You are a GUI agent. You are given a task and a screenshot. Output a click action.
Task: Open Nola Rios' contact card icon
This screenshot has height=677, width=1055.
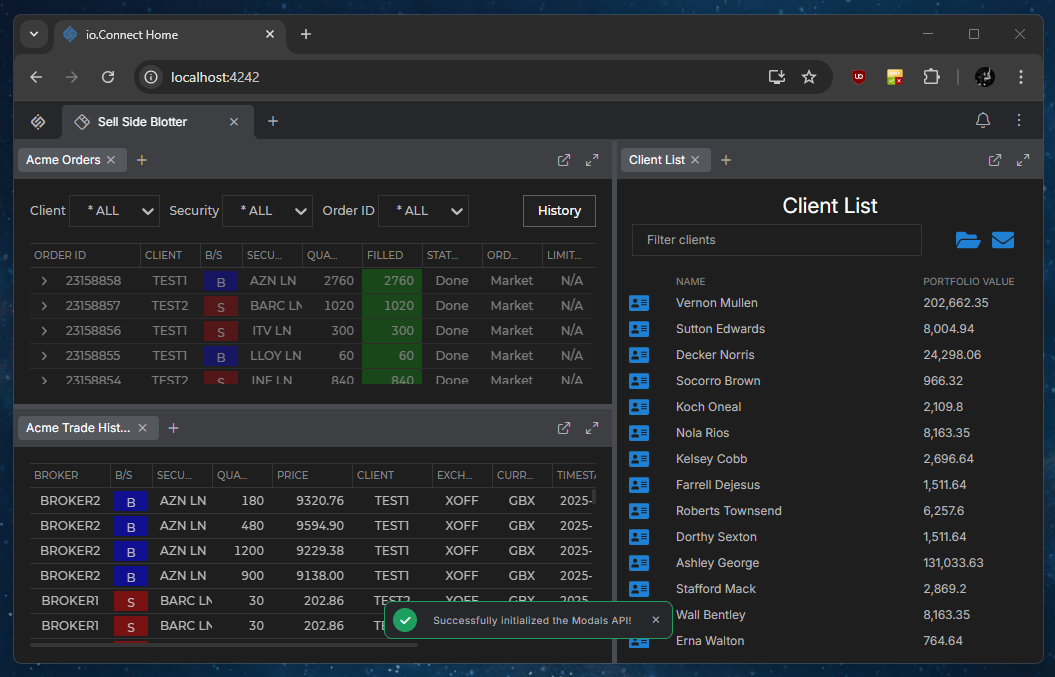639,433
